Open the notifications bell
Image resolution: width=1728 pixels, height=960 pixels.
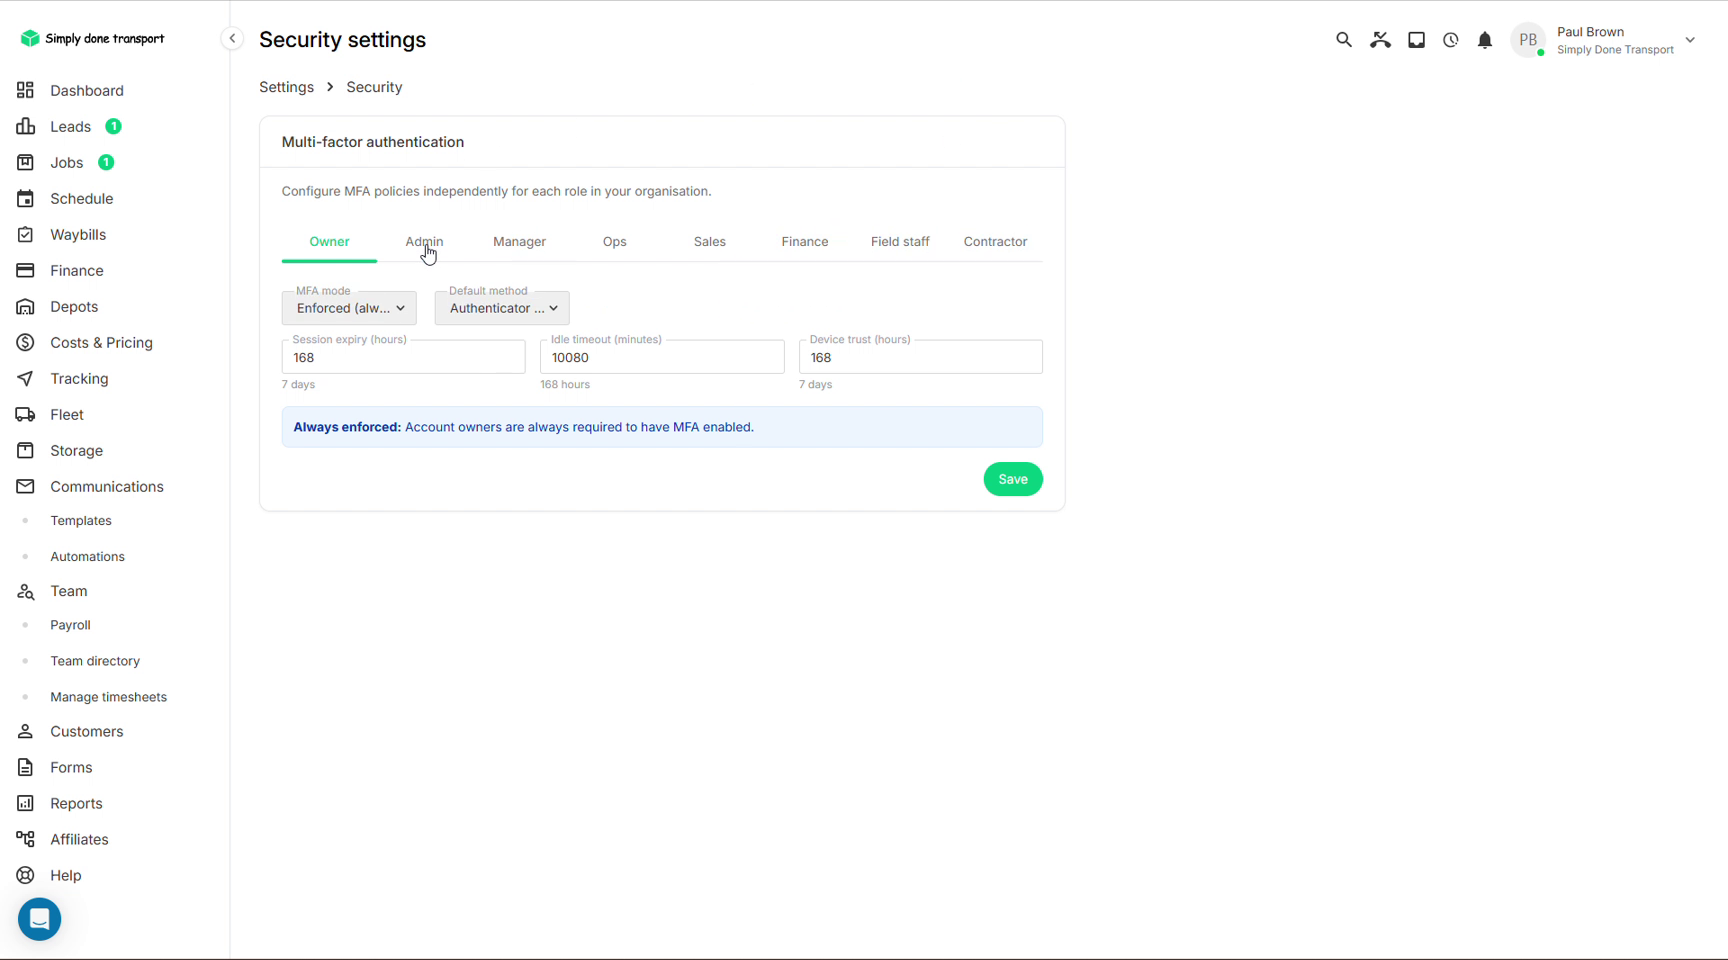[1485, 40]
